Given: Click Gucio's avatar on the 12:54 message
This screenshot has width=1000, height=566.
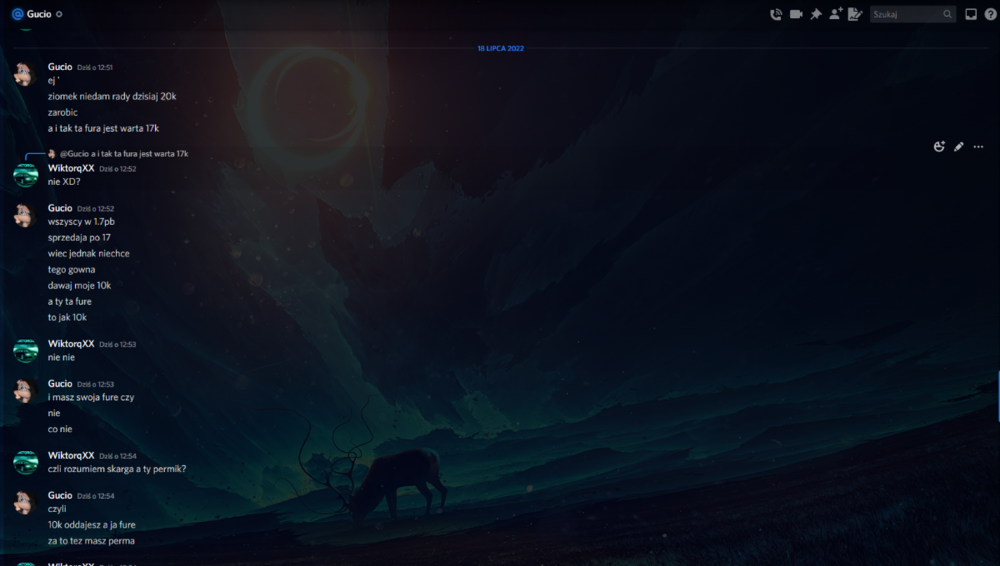Looking at the screenshot, I should tap(25, 502).
